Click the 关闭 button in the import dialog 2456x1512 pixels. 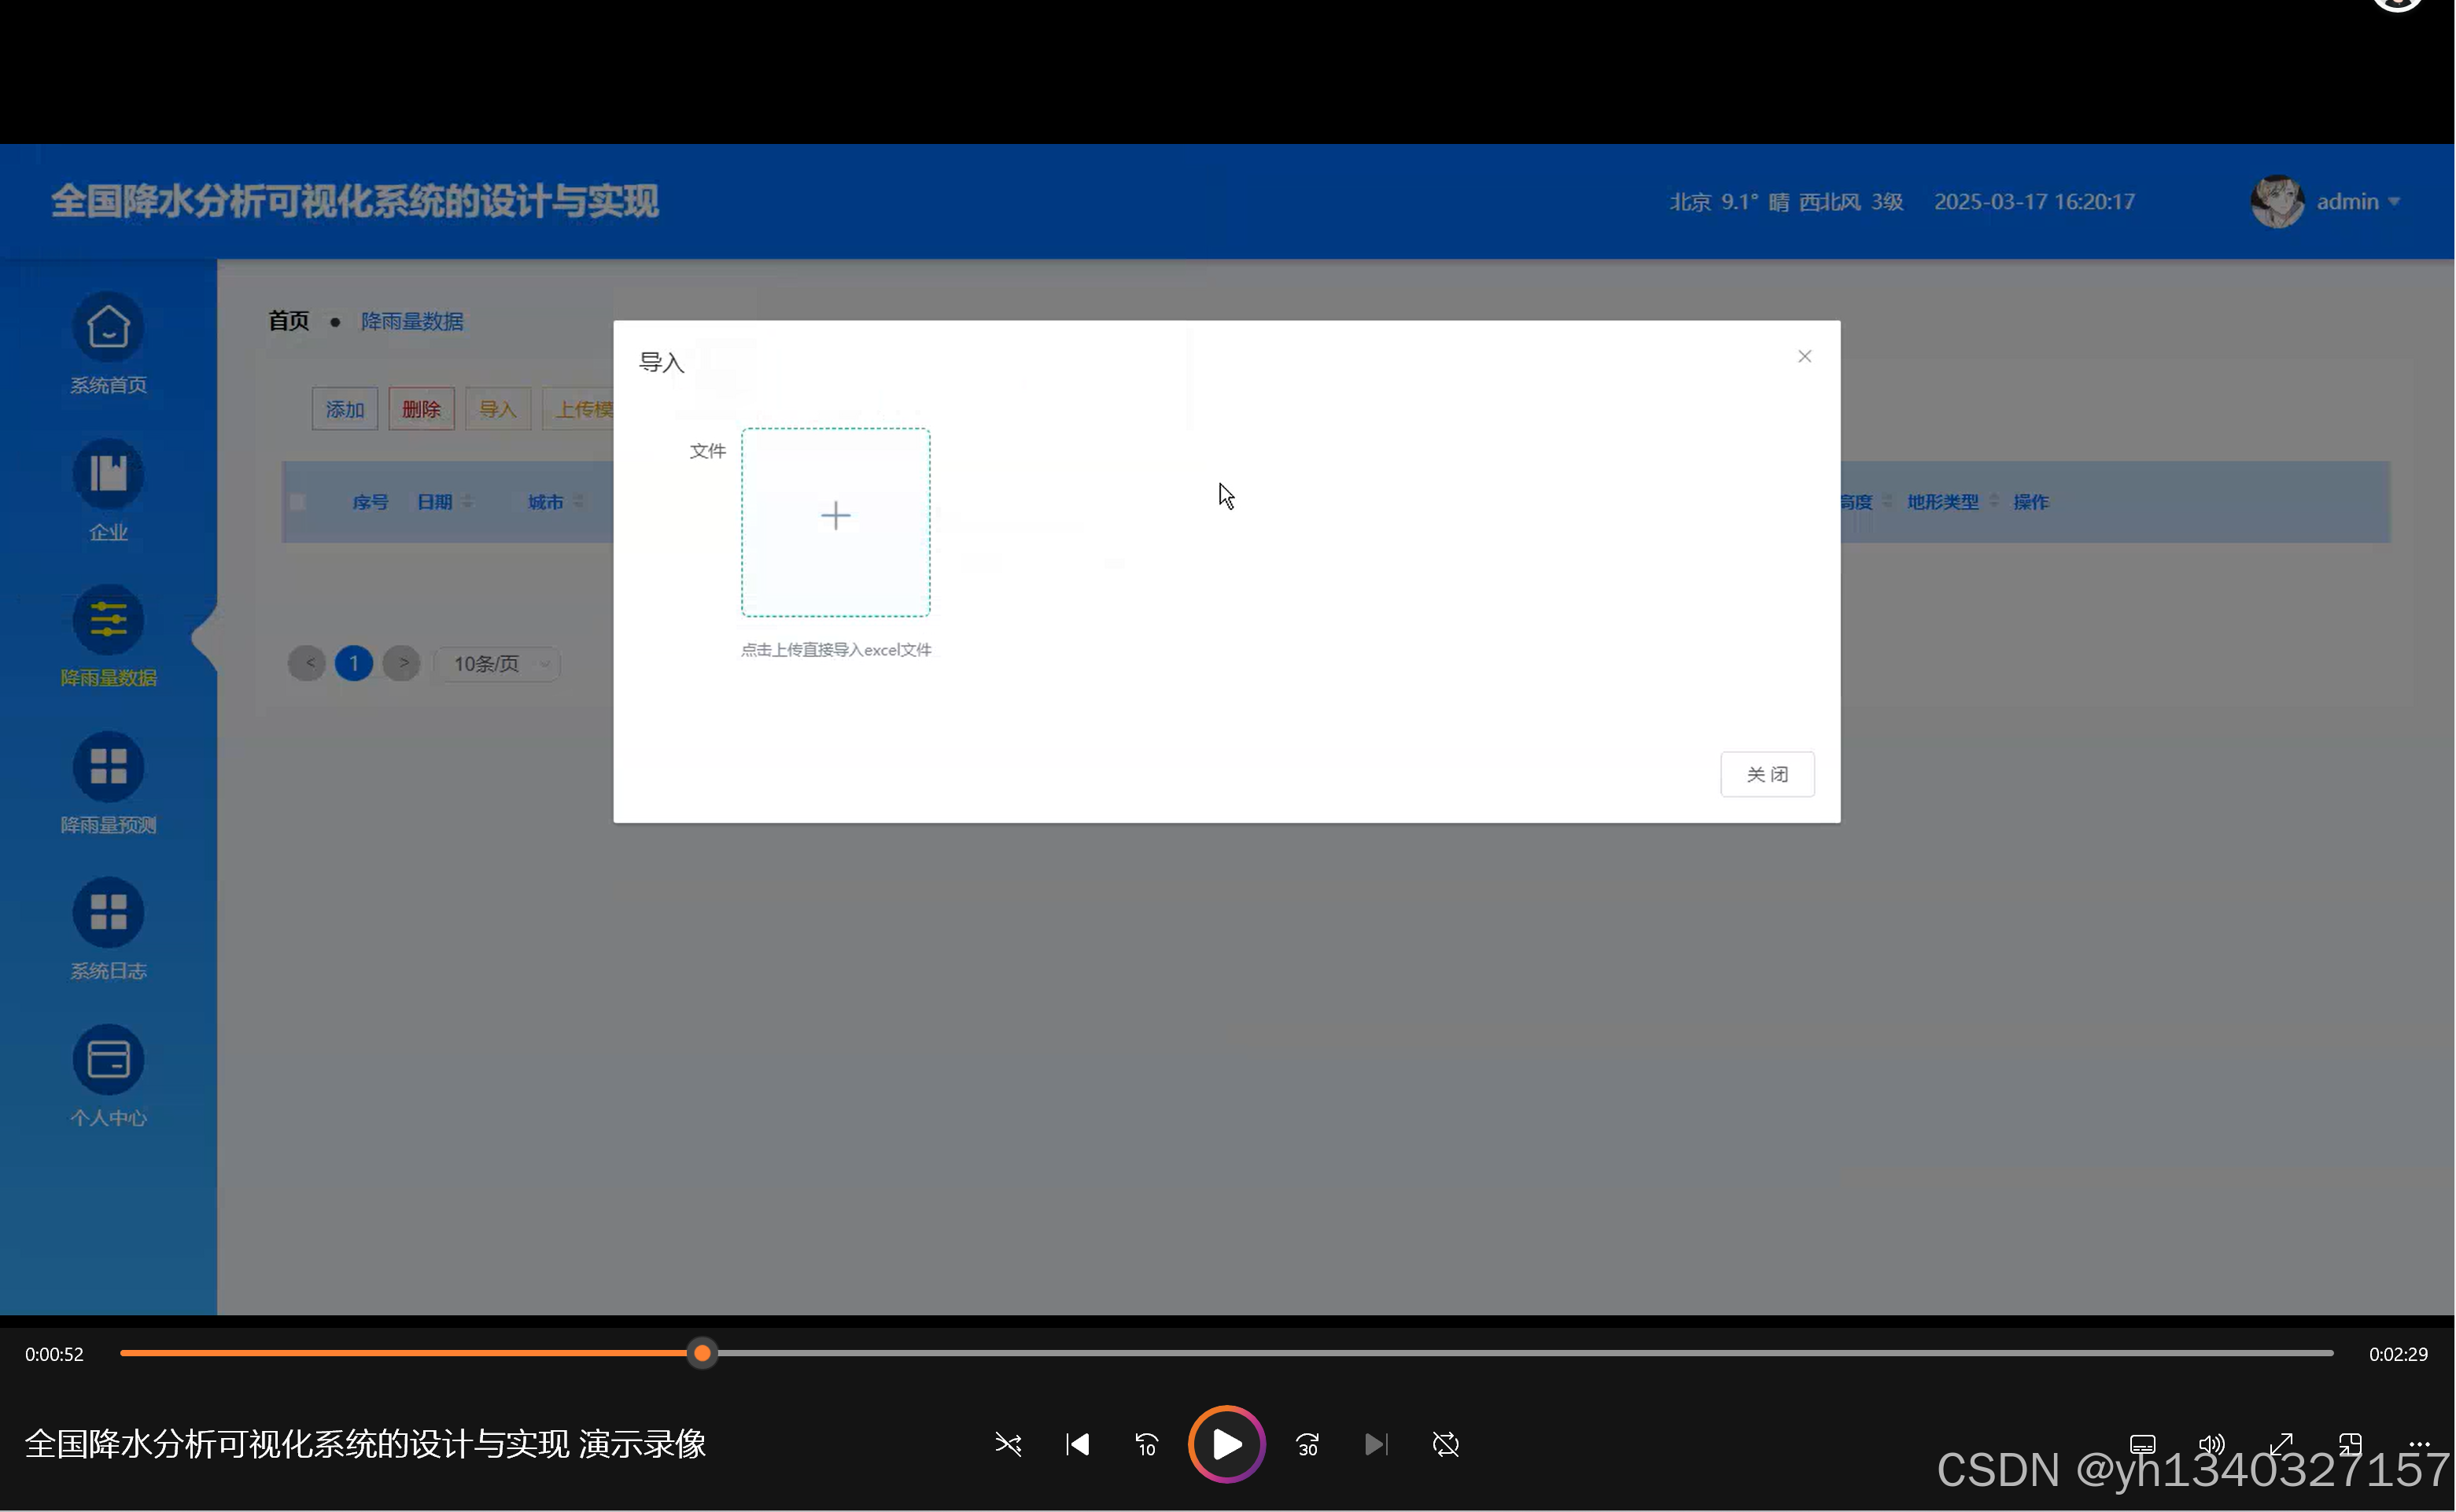pyautogui.click(x=1767, y=774)
